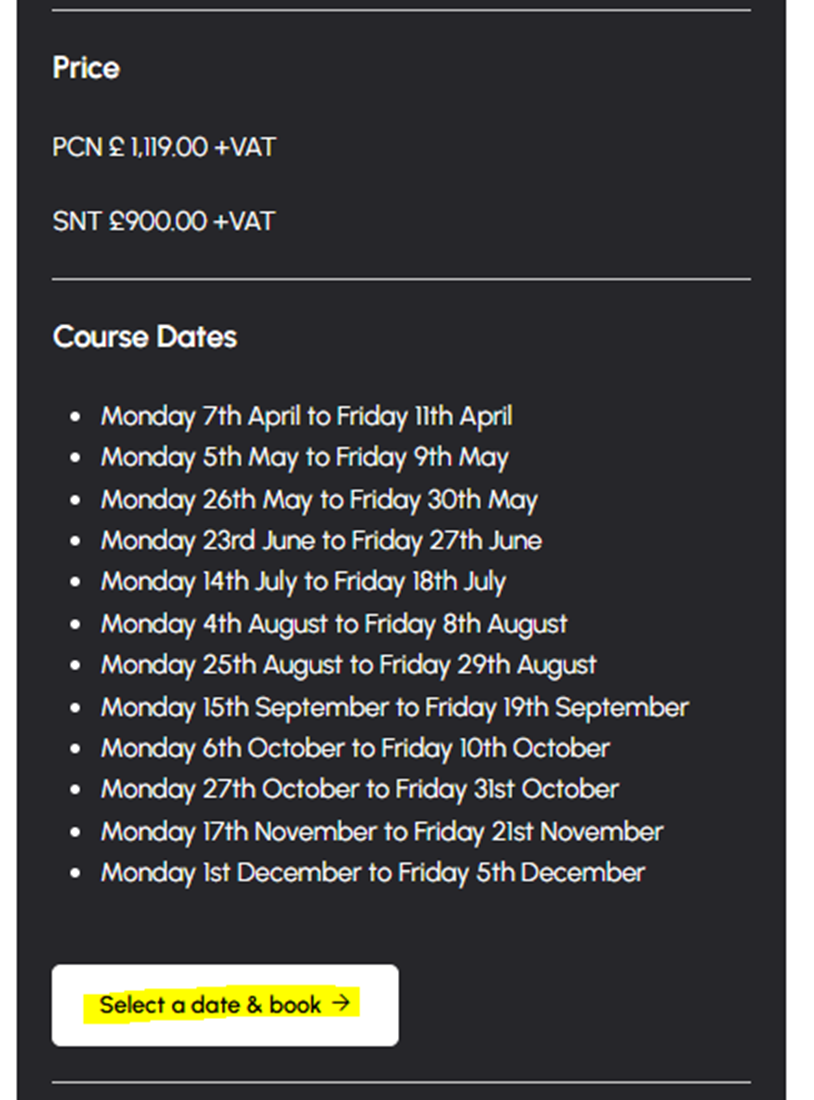Pick the Monday 23rd June course date

(x=321, y=541)
